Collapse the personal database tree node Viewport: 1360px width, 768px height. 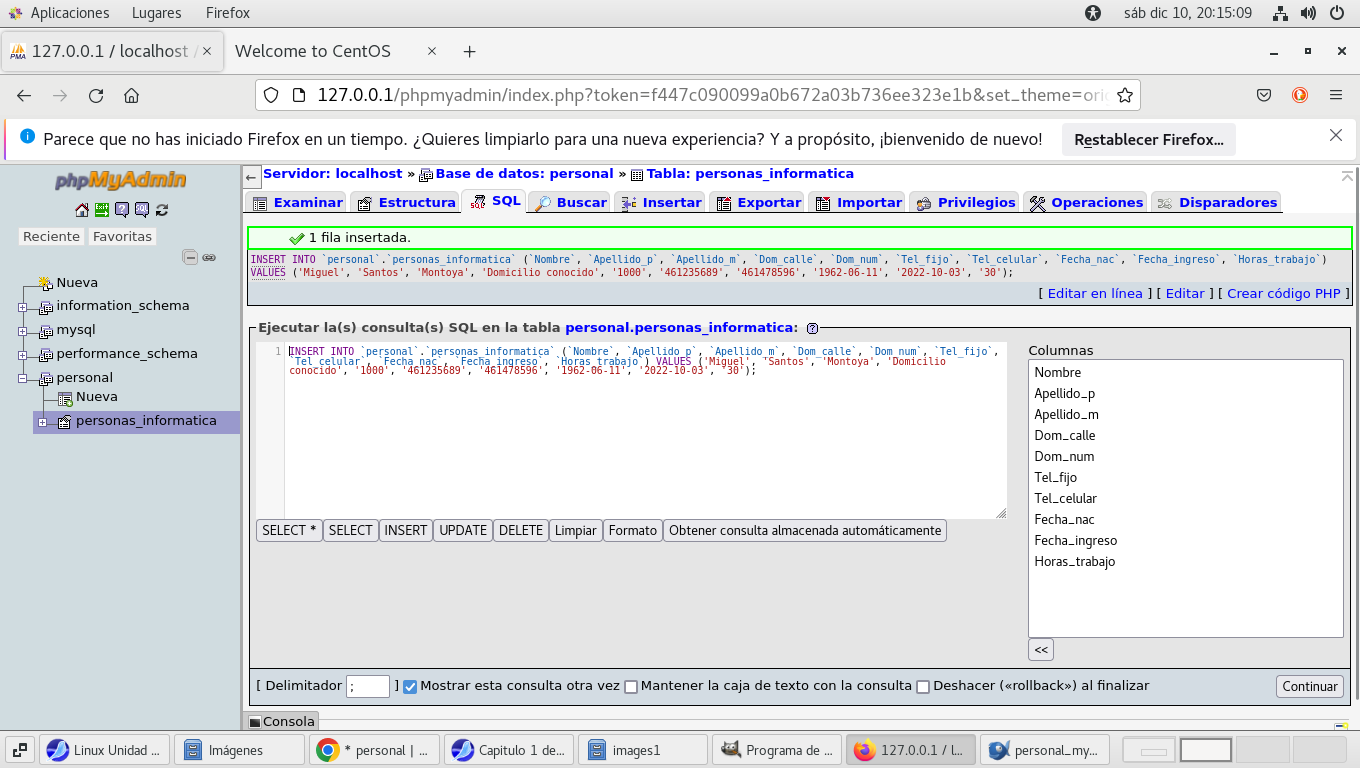point(22,378)
